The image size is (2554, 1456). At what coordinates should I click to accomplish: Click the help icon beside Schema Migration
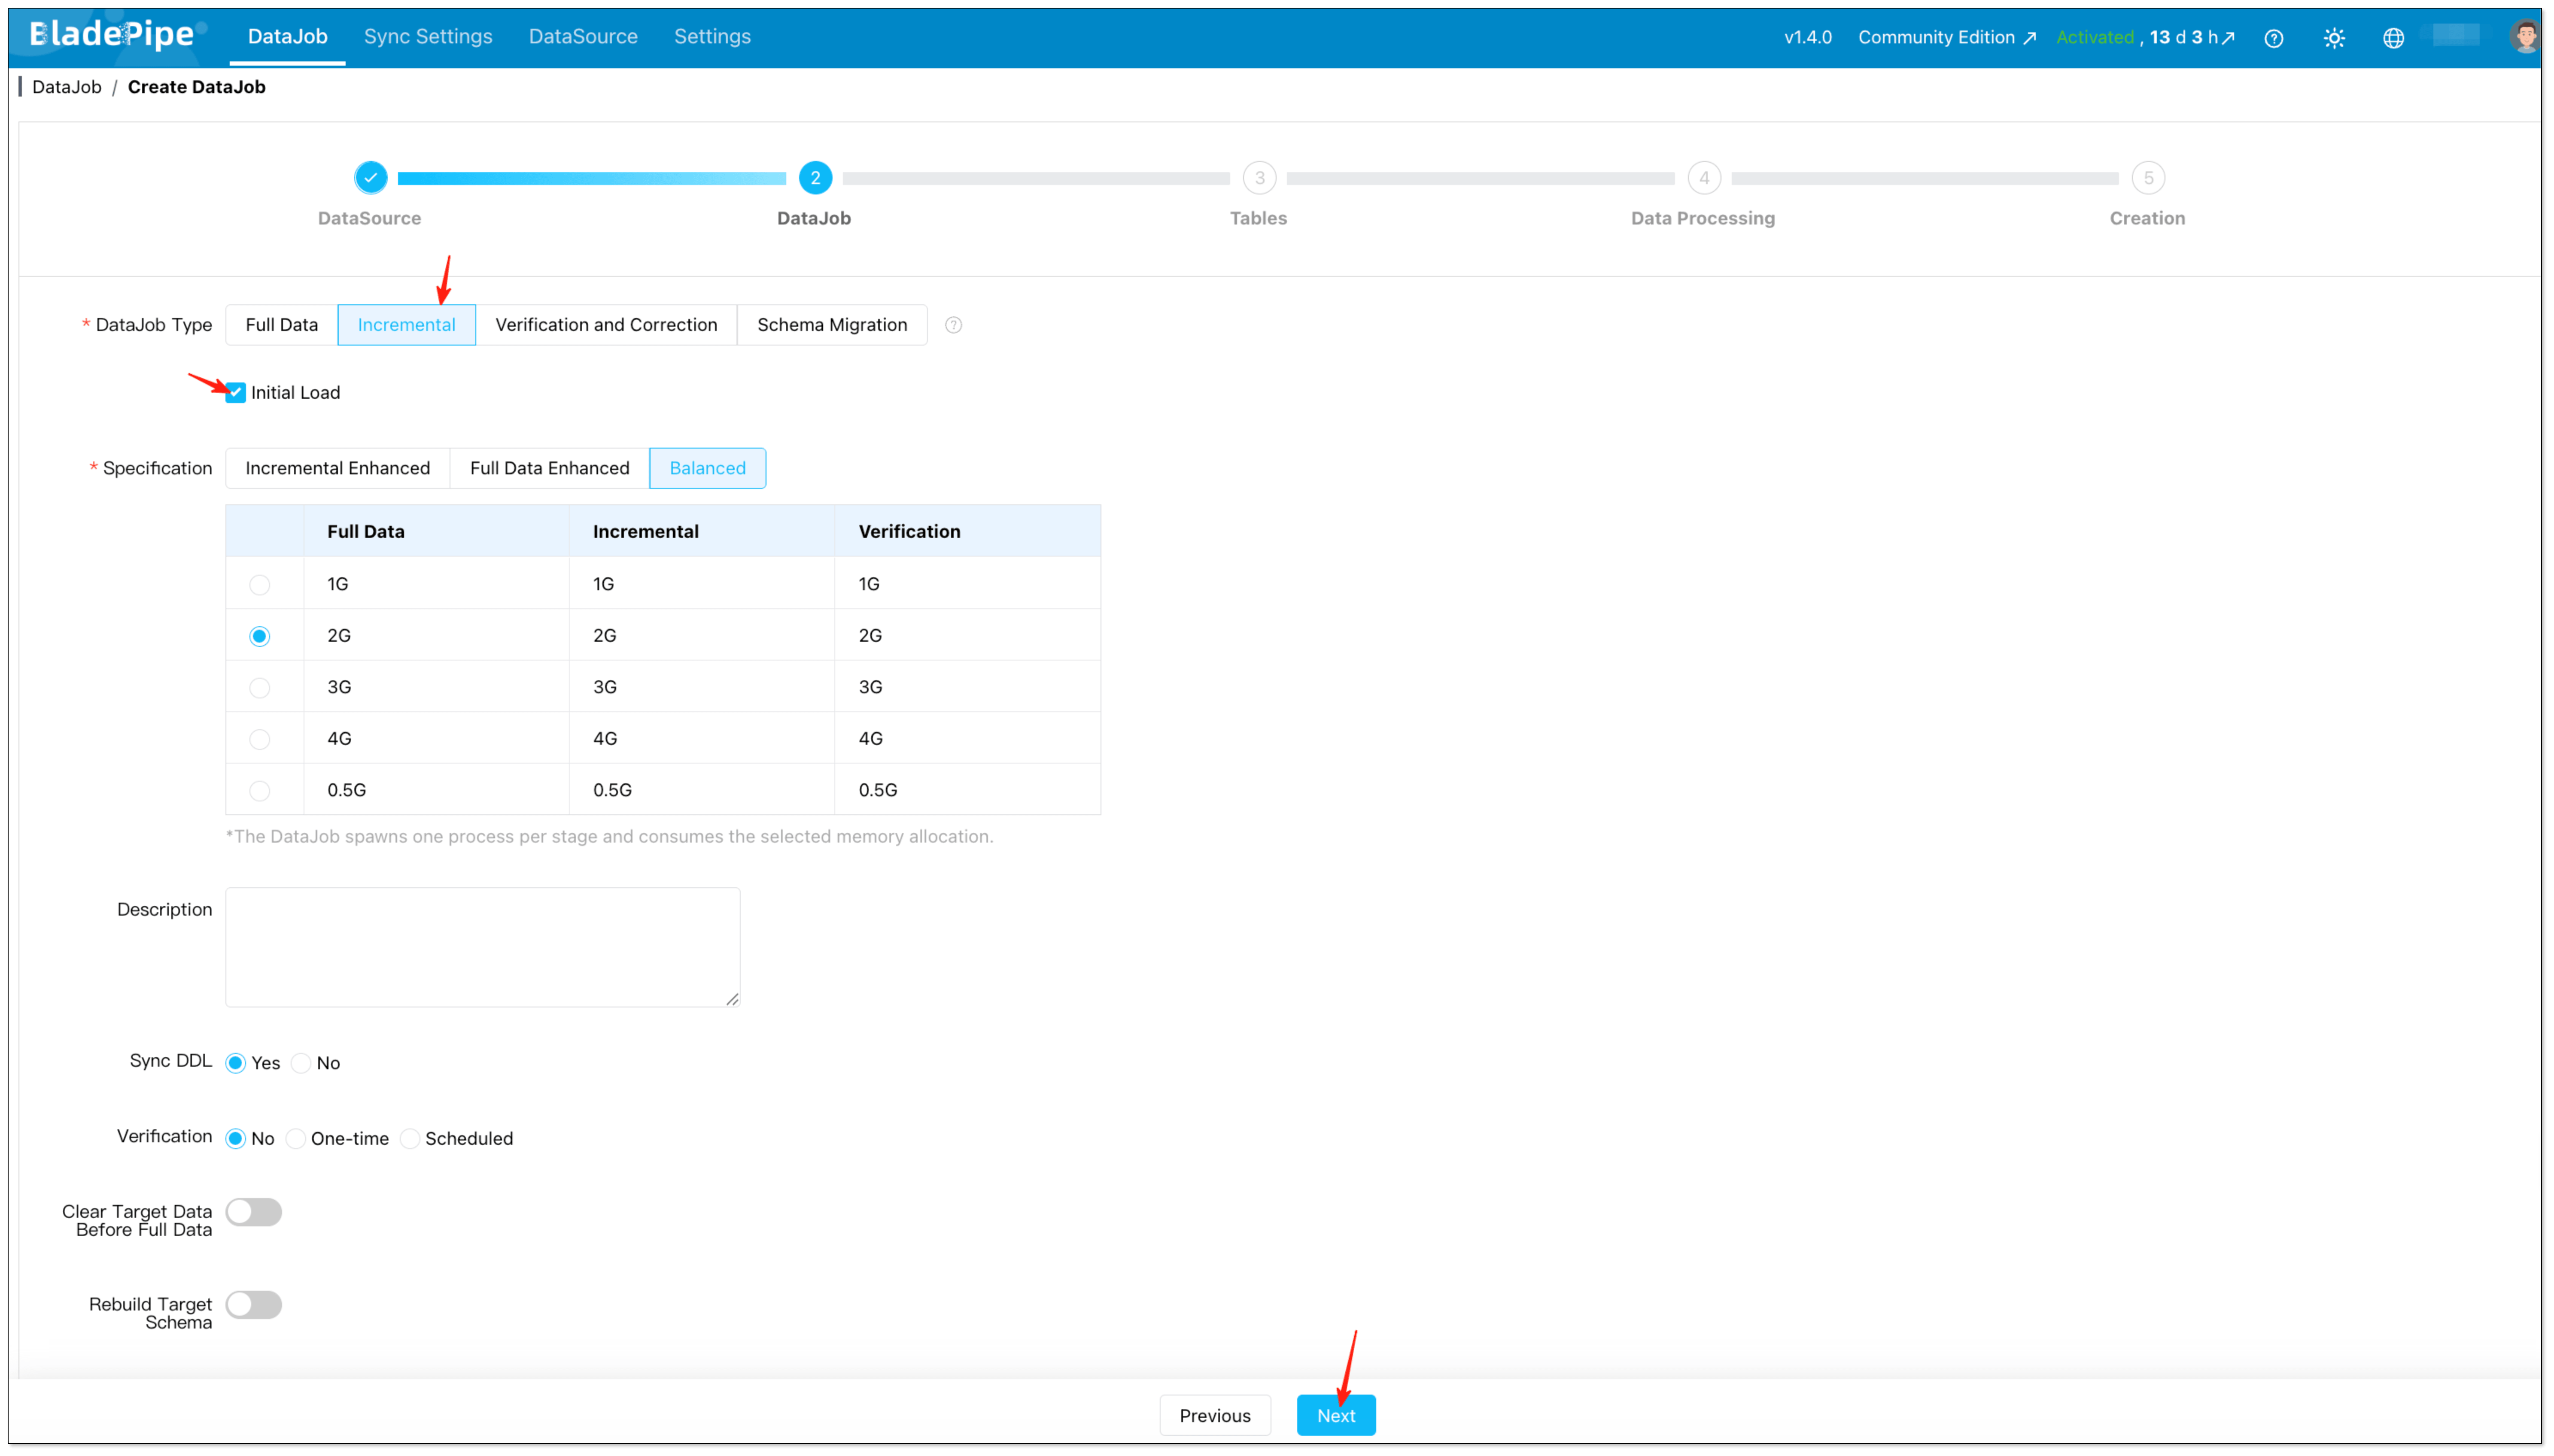coord(953,324)
